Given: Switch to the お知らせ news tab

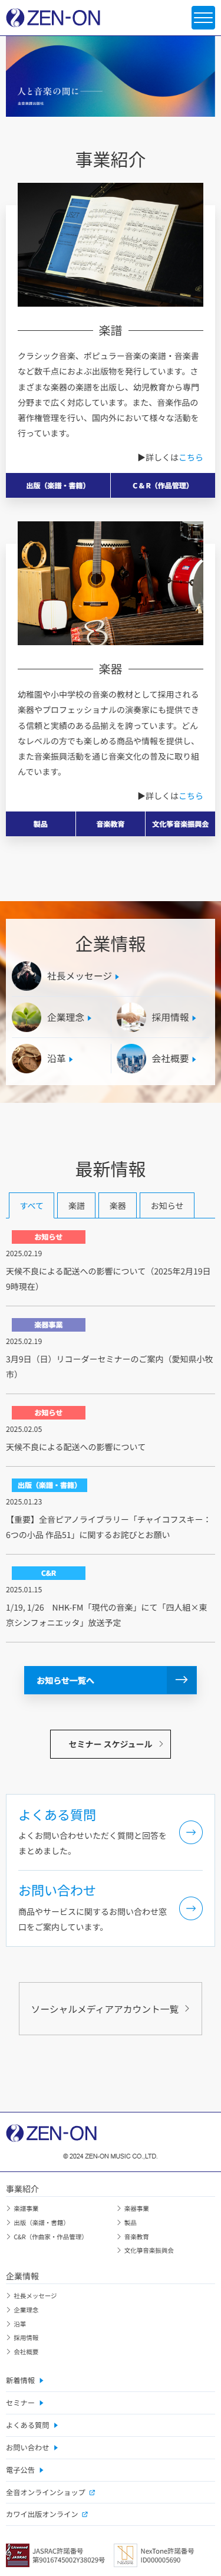Looking at the screenshot, I should coord(167,1205).
